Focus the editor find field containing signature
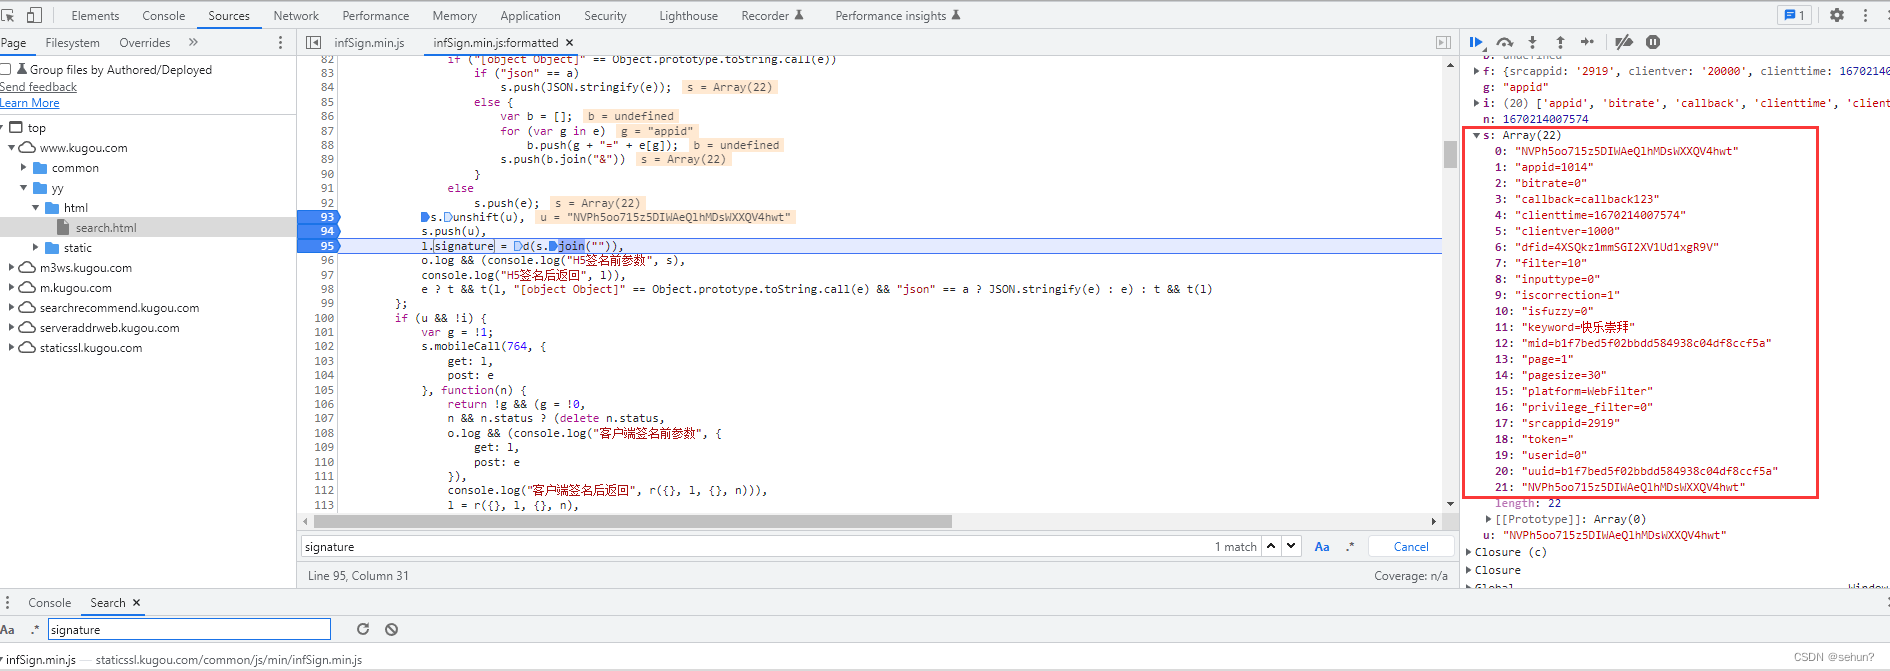This screenshot has height=671, width=1890. coord(757,547)
